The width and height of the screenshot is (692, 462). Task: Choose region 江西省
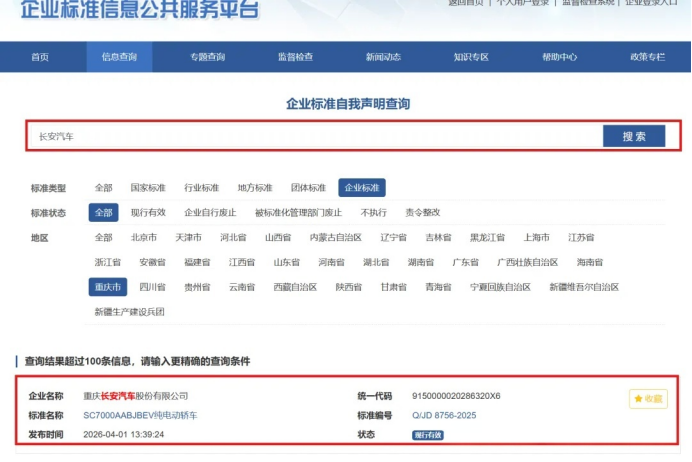241,262
